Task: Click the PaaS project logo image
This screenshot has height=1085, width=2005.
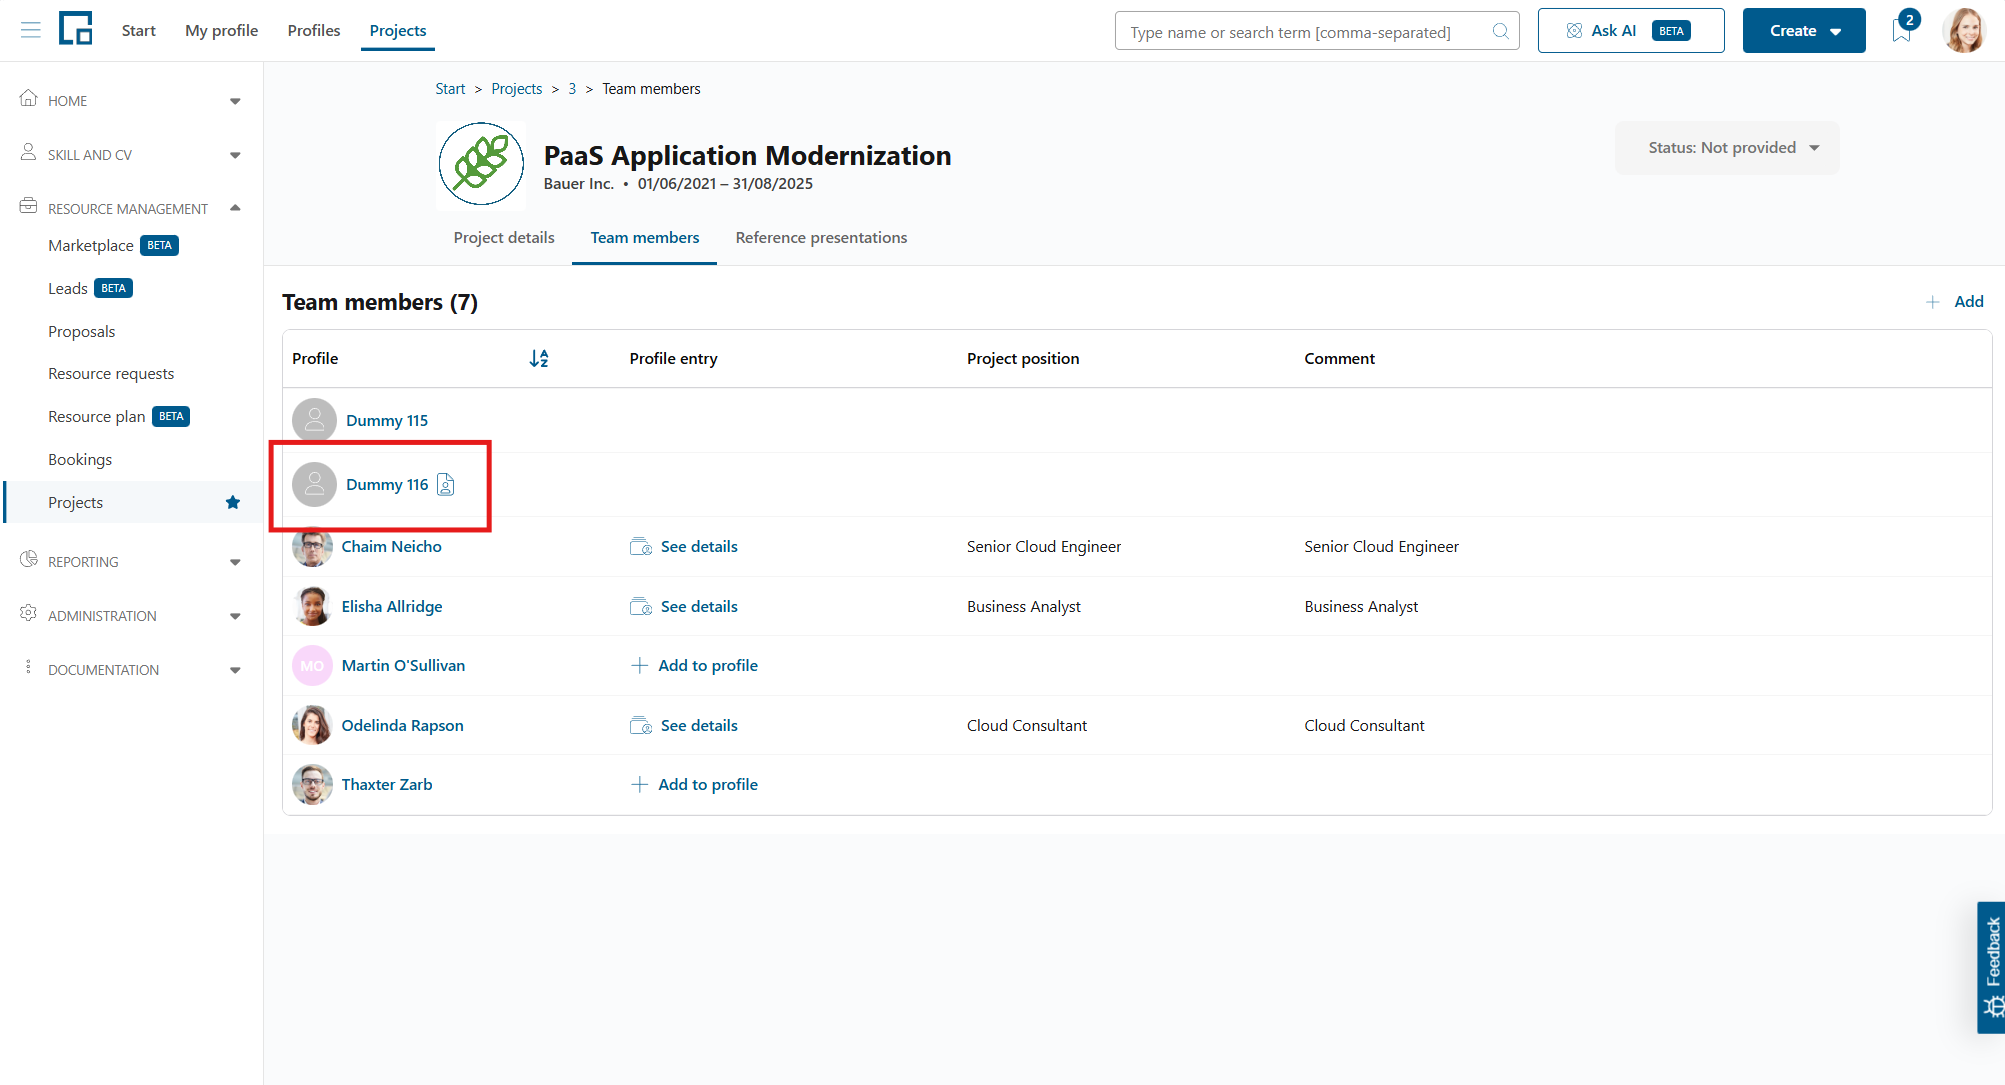Action: click(x=482, y=164)
